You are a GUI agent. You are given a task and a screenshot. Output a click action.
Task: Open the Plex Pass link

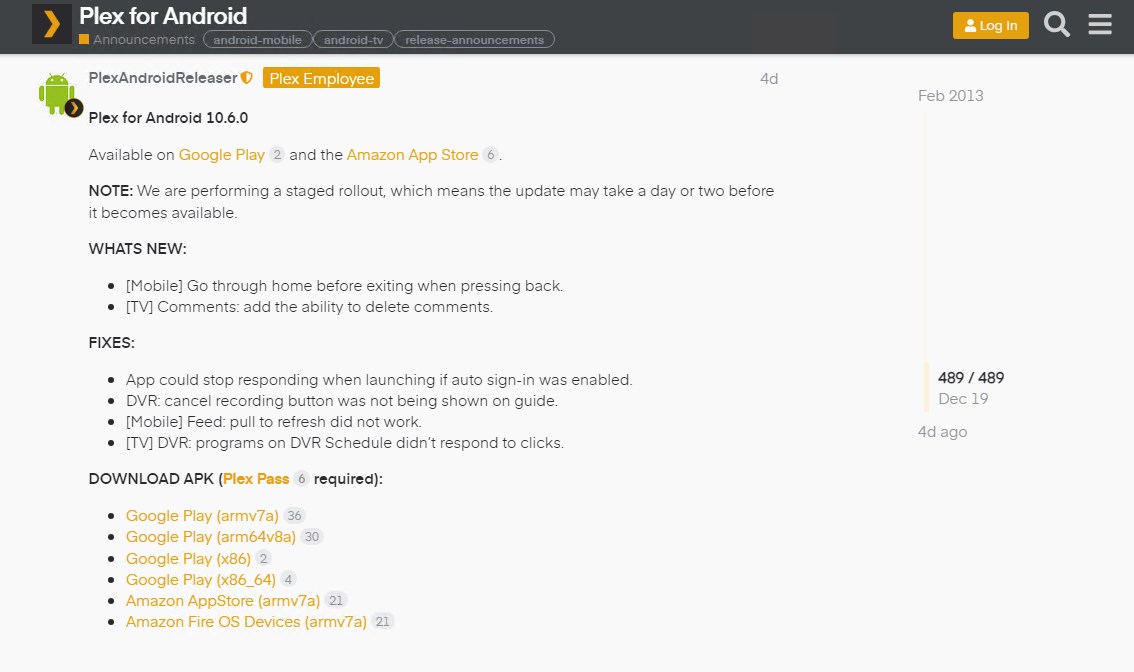[x=256, y=479]
